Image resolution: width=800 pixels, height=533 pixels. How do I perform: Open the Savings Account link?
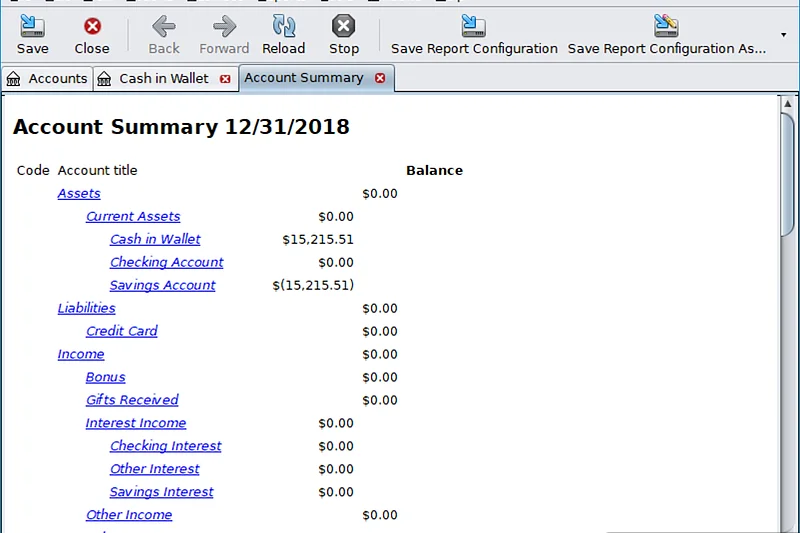pos(162,285)
